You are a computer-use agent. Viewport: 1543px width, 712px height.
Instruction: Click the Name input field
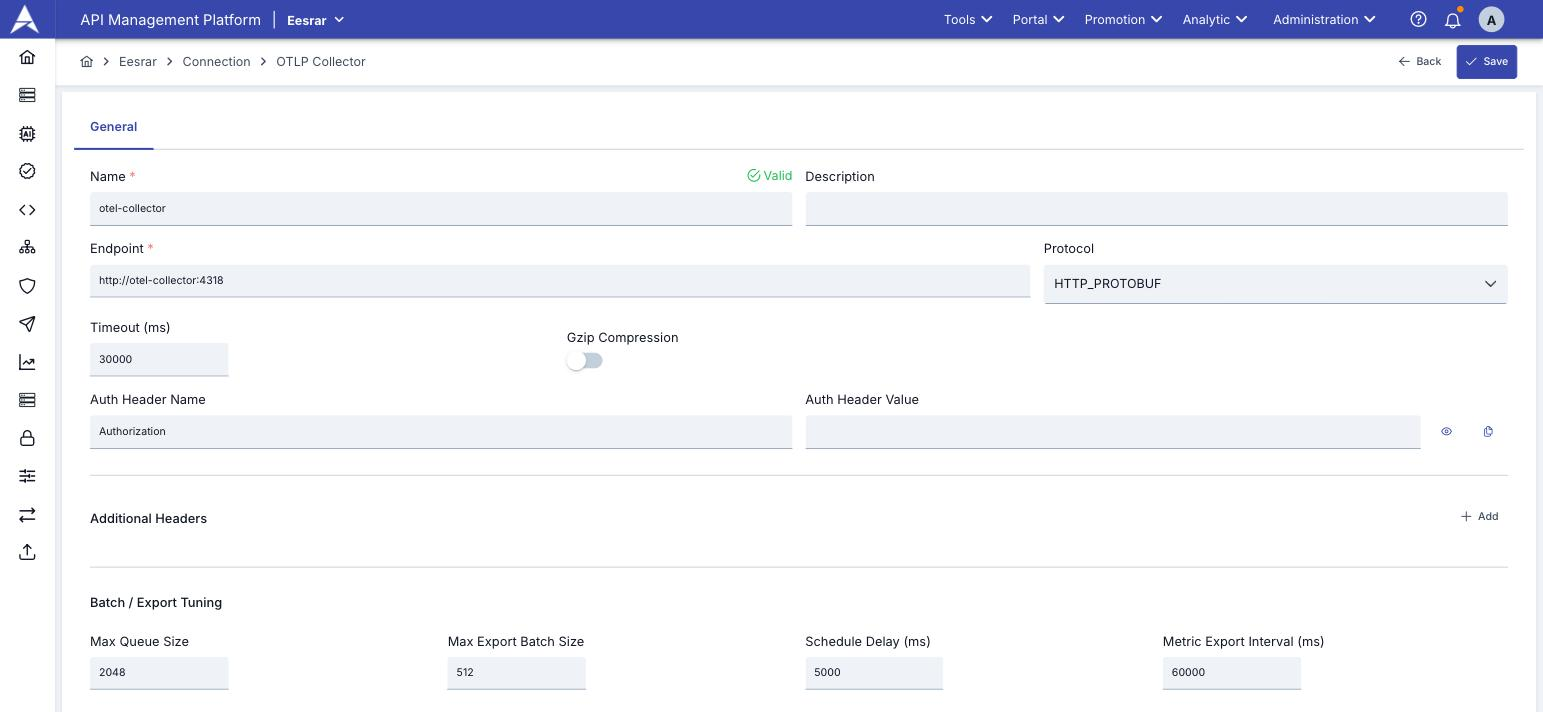[441, 208]
